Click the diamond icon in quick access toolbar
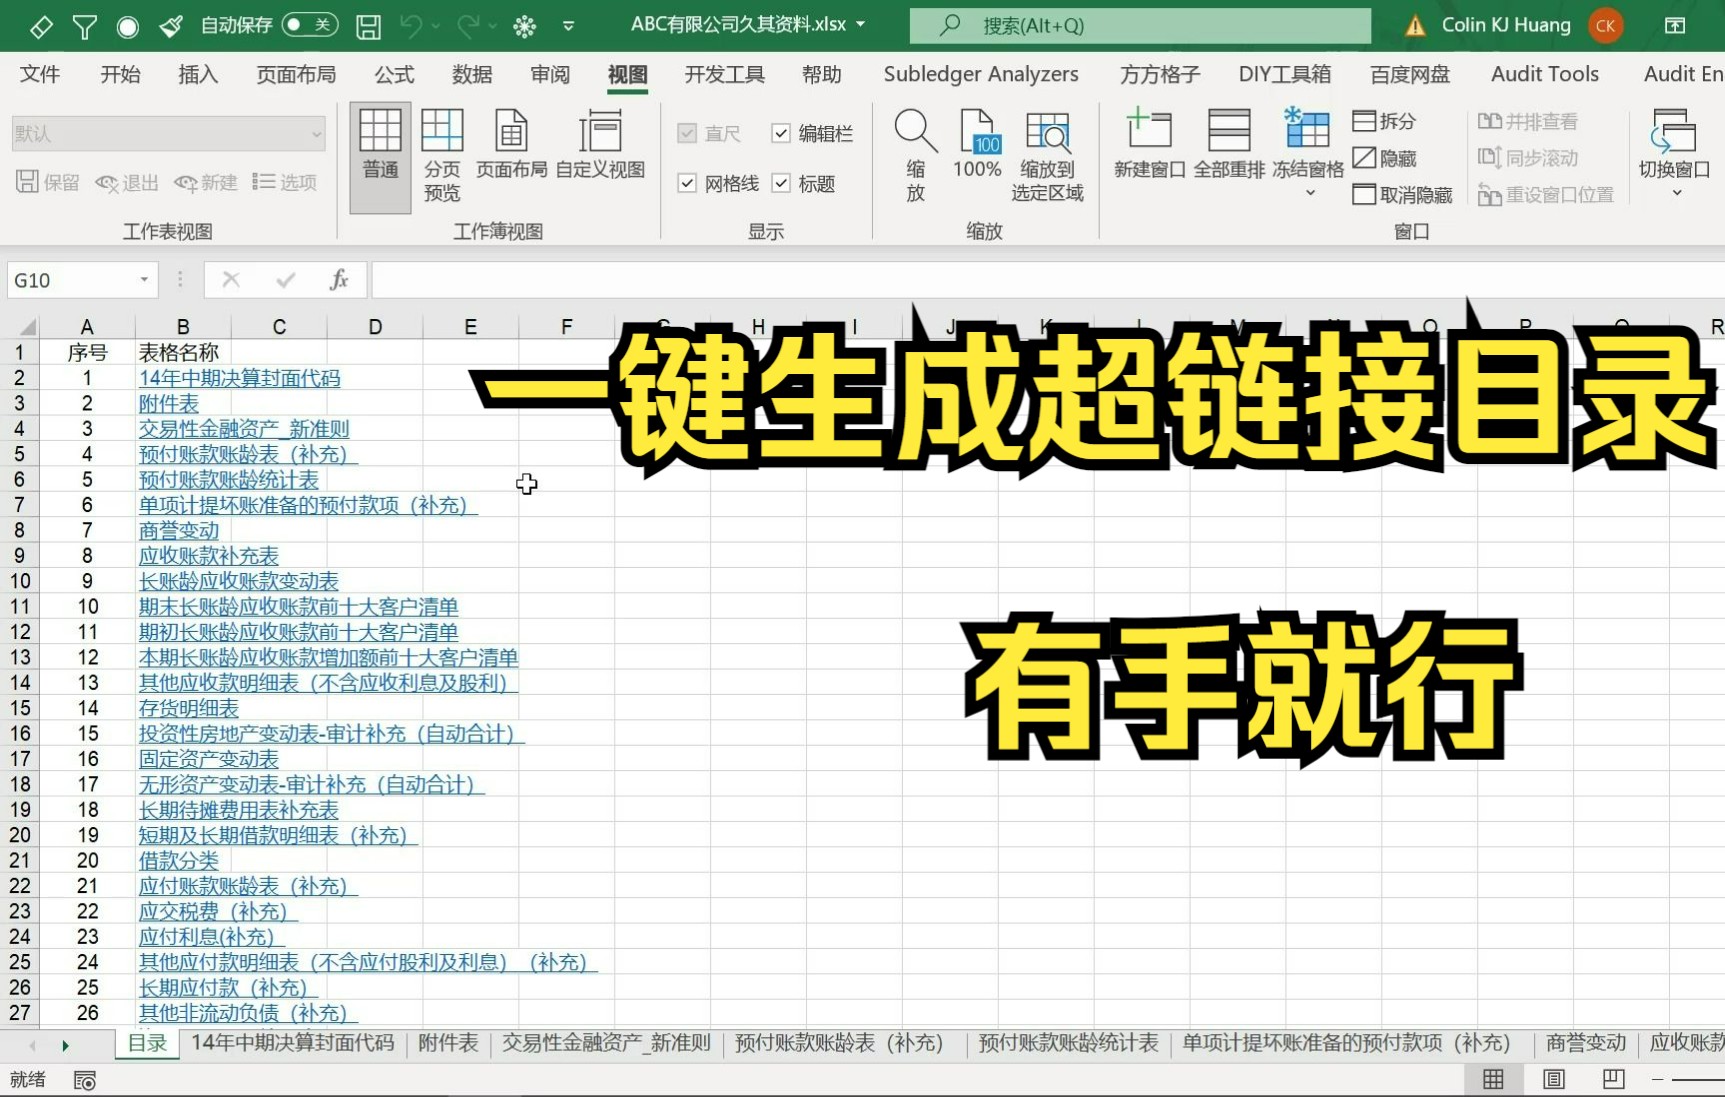Image resolution: width=1725 pixels, height=1097 pixels. pyautogui.click(x=41, y=27)
